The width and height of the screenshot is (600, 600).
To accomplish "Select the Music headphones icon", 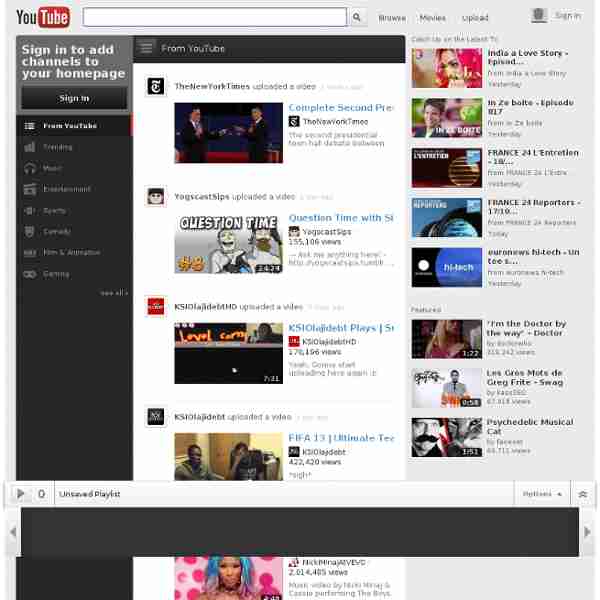I will click(29, 168).
